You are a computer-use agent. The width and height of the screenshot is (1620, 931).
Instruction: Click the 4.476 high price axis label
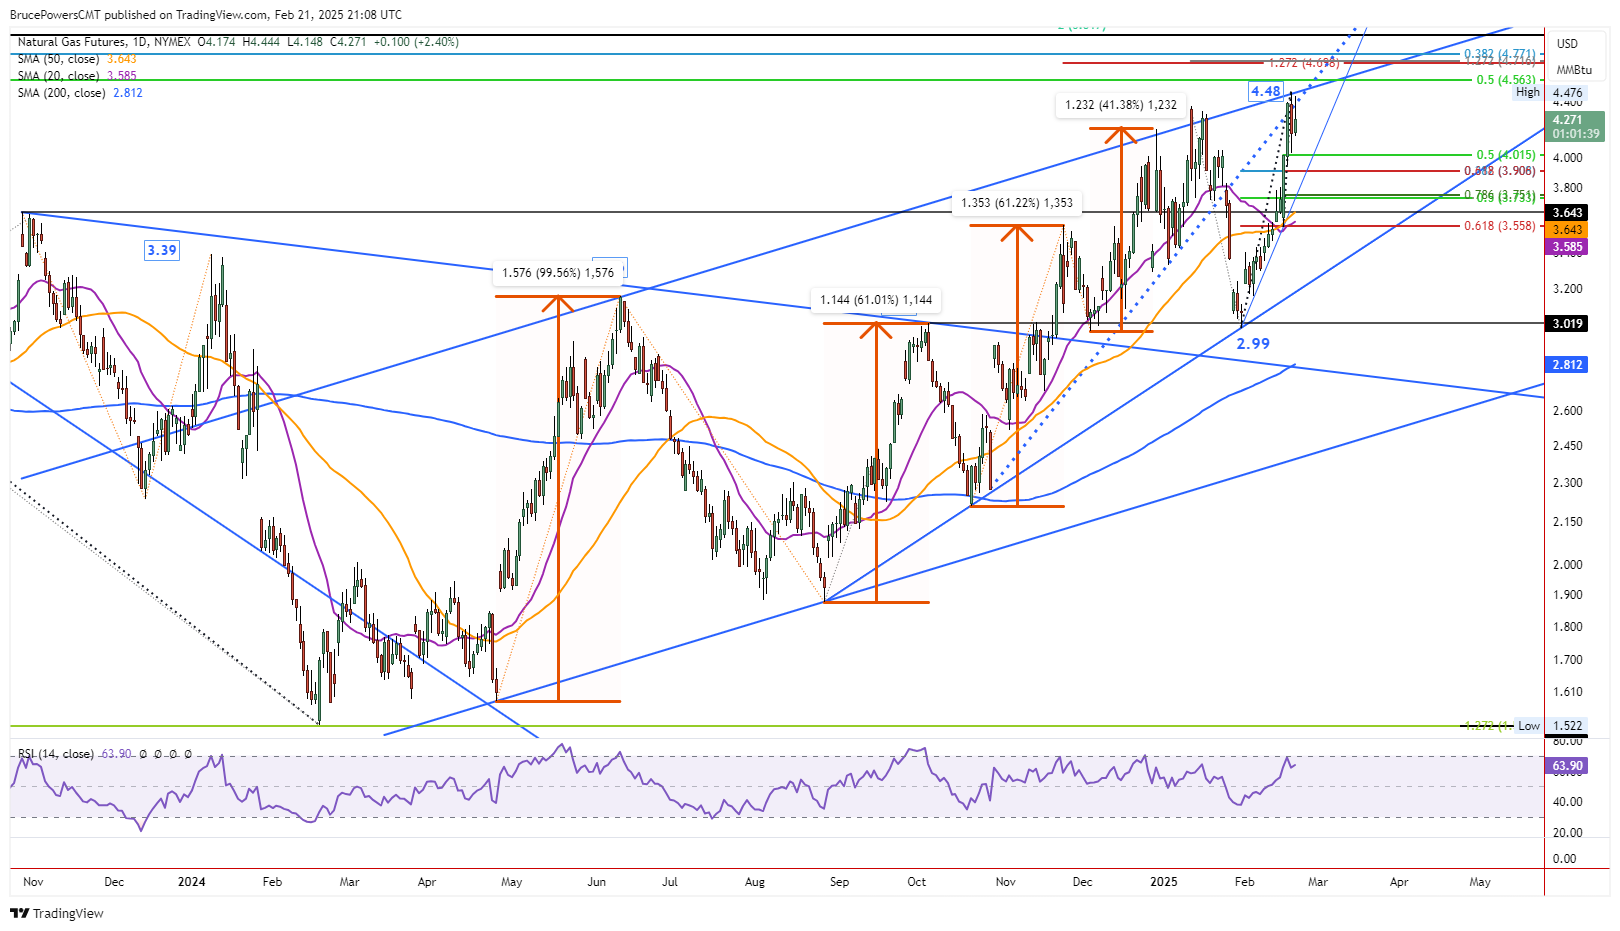[x=1567, y=92]
